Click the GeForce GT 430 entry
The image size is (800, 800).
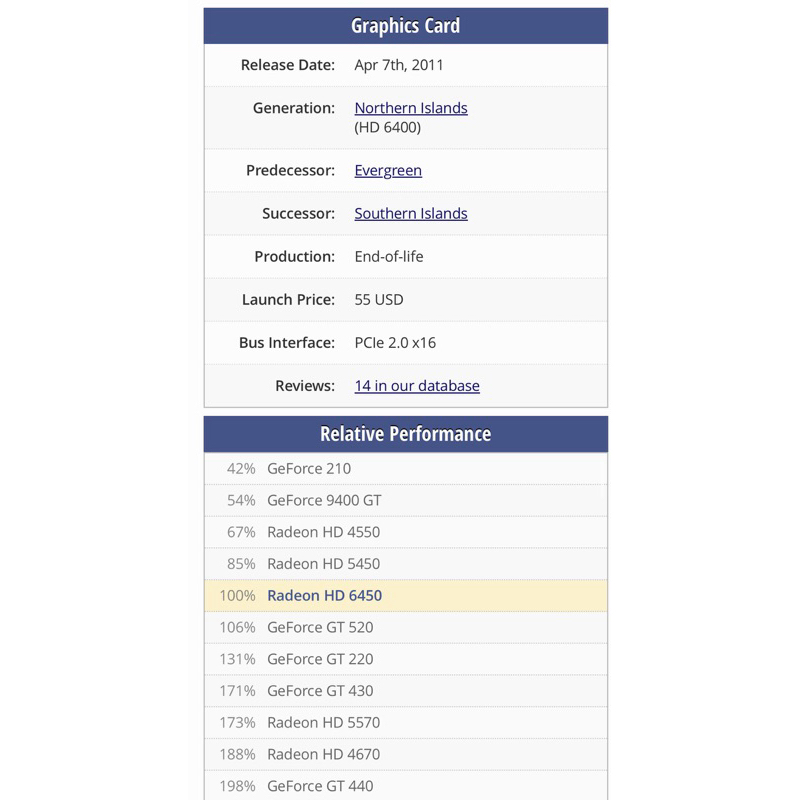[x=320, y=691]
